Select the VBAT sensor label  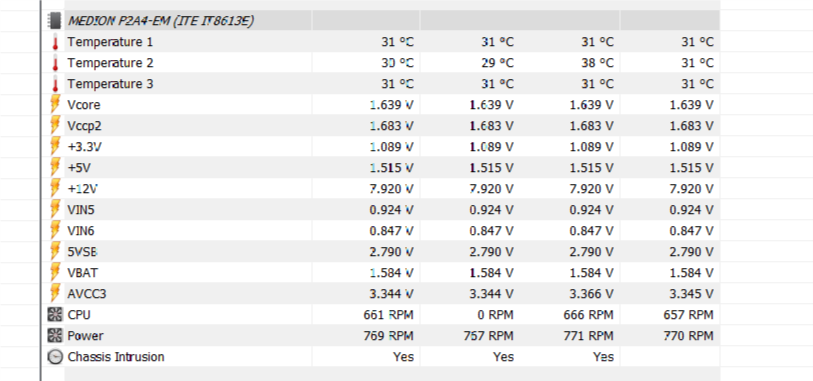coord(82,273)
